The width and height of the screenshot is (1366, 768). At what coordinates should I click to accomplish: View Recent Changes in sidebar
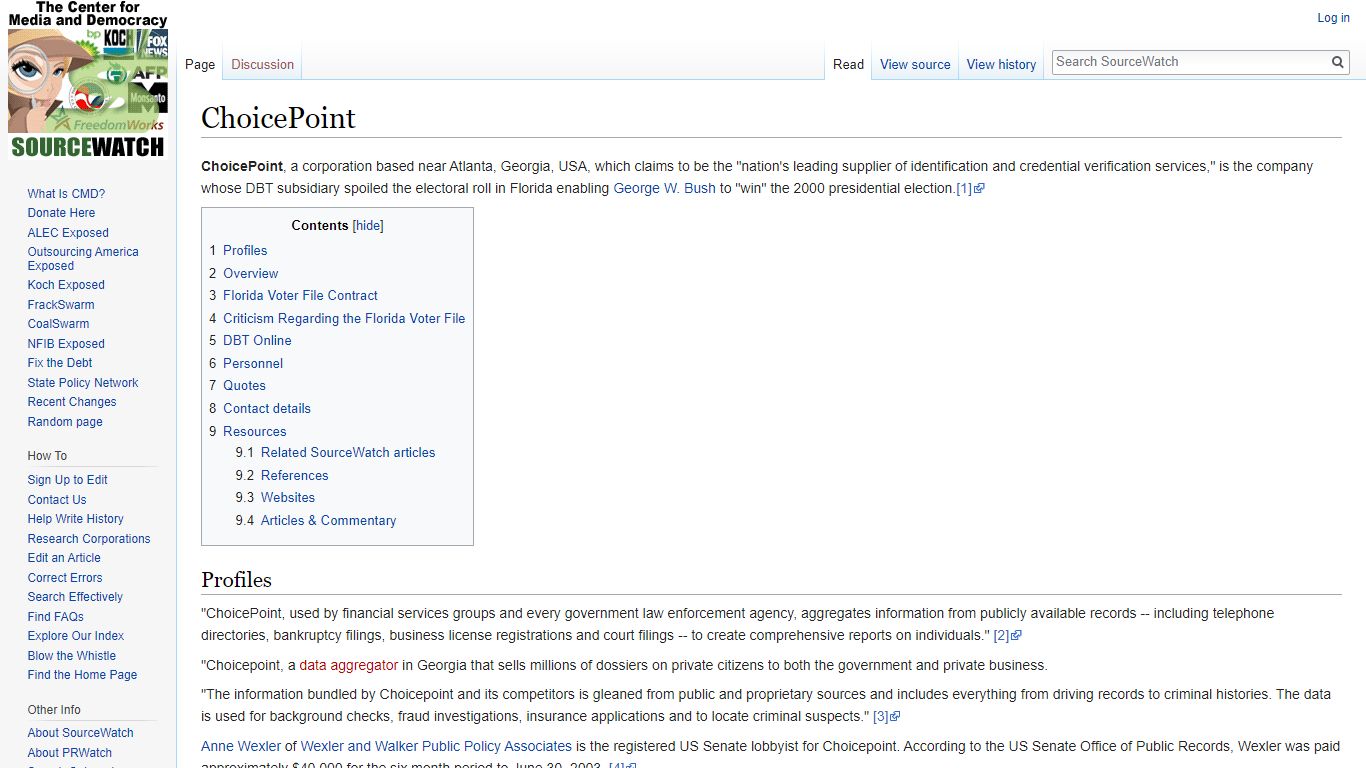(72, 402)
